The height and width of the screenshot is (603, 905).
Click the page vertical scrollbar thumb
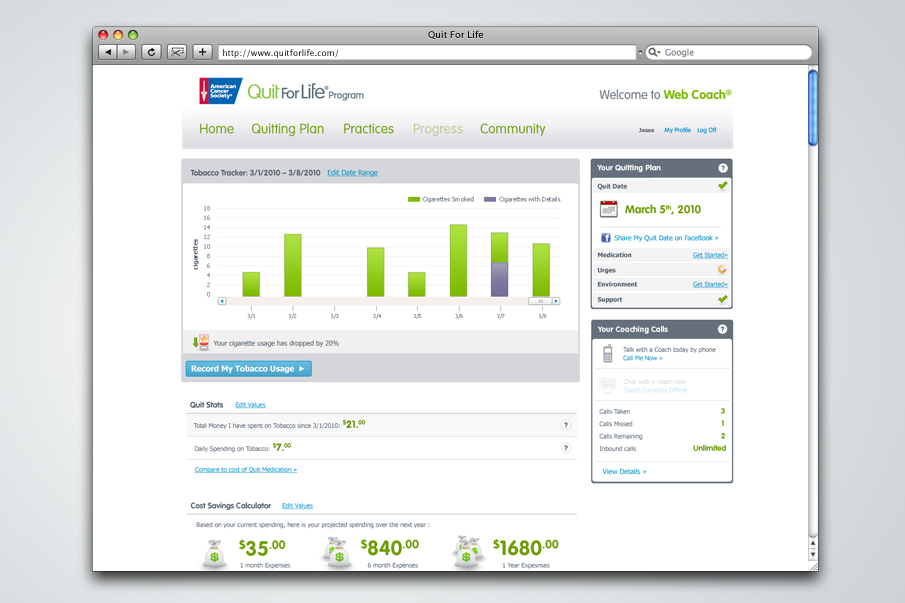point(813,107)
